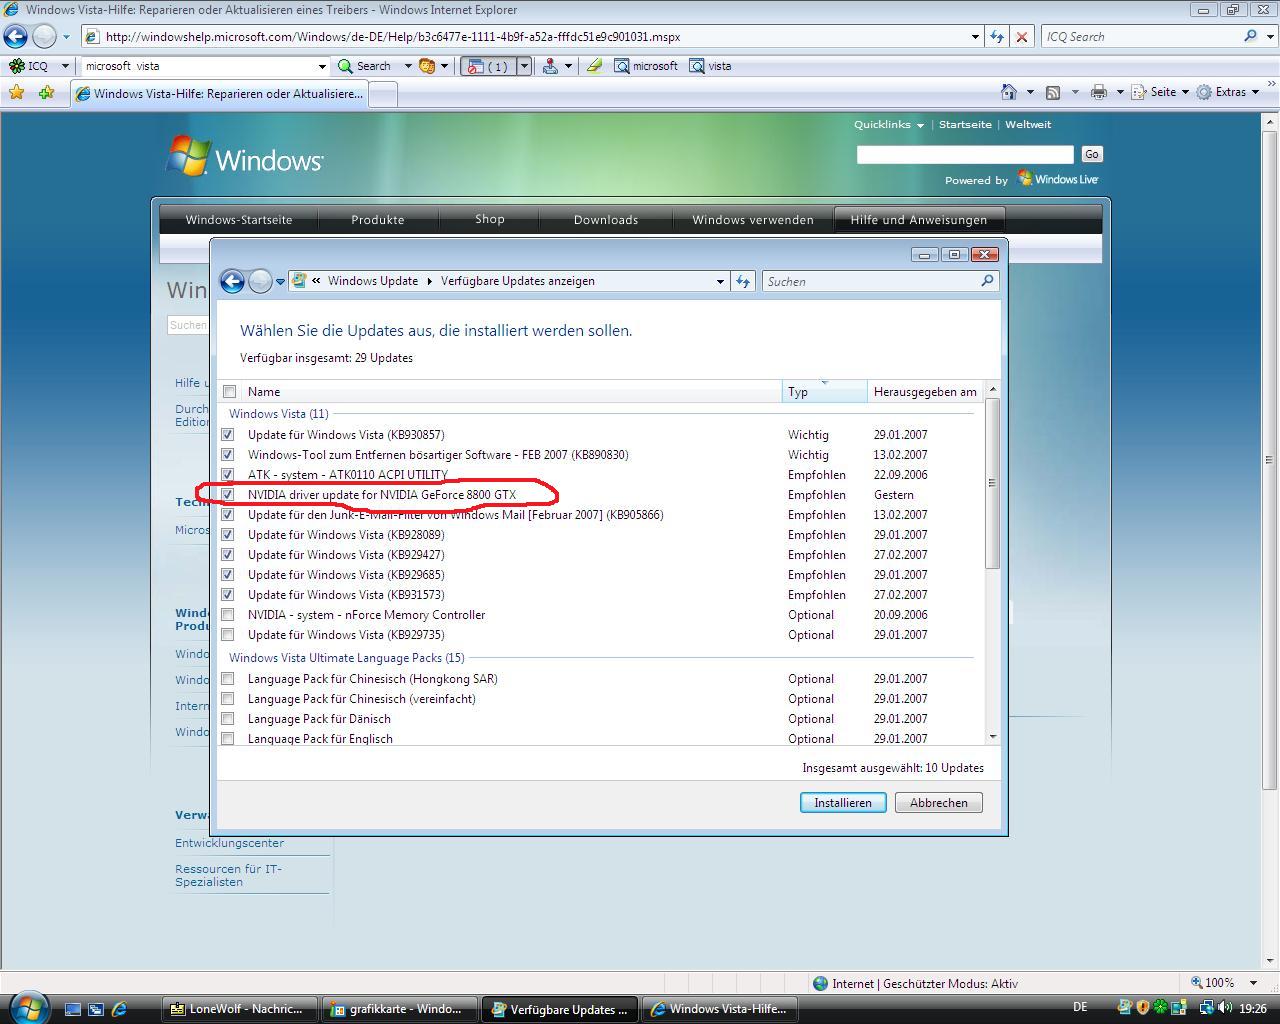The image size is (1280, 1024).
Task: Check Update für Windows Vista (KB929735)
Action: (x=228, y=635)
